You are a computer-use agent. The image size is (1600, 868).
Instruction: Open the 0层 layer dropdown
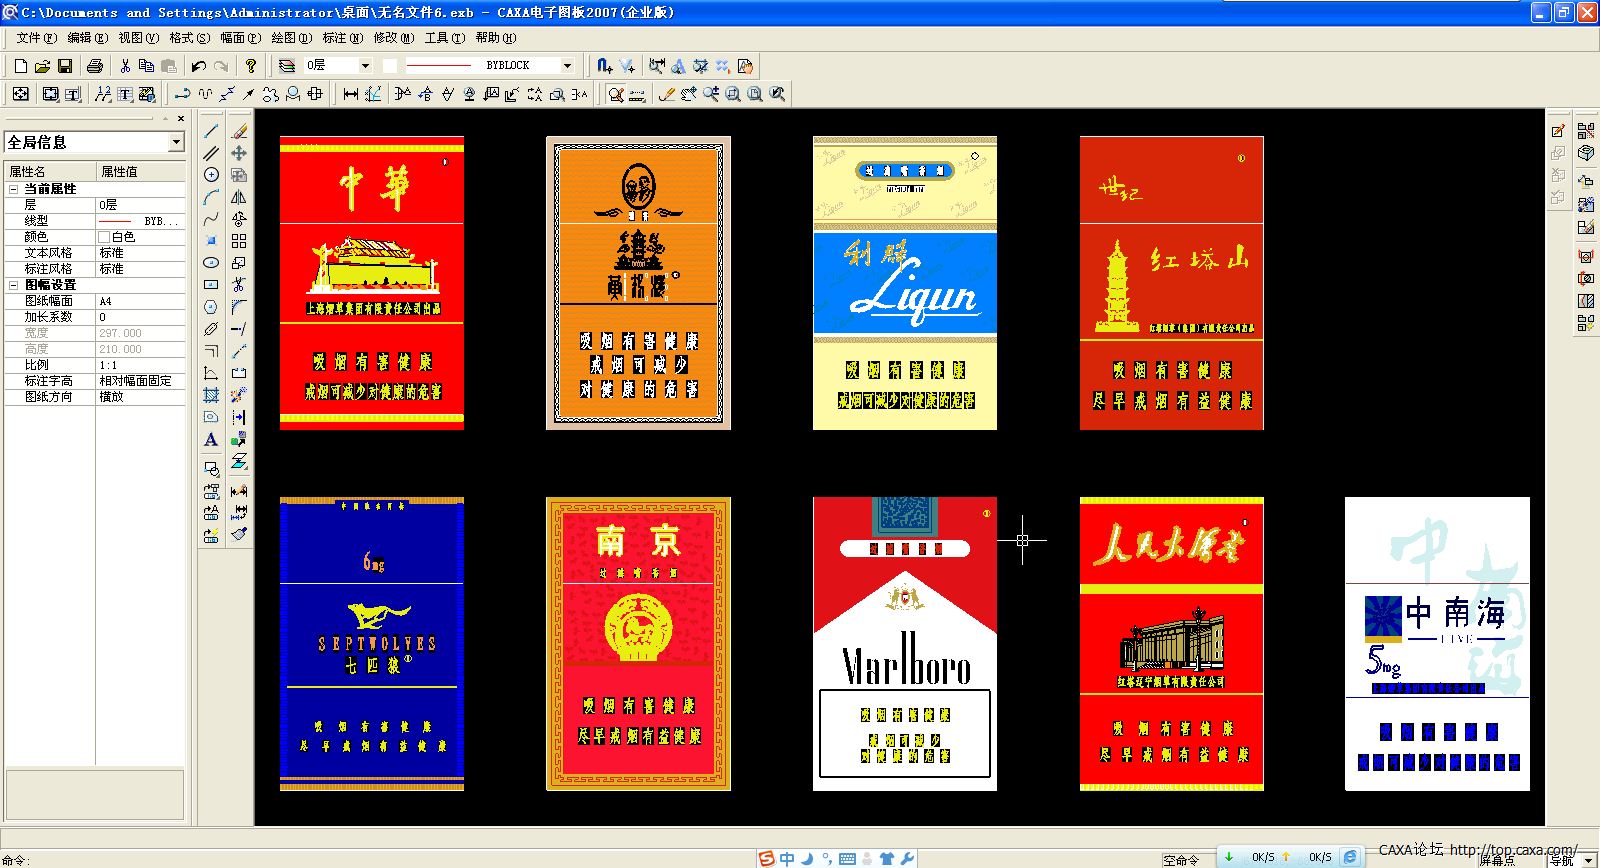coord(365,66)
